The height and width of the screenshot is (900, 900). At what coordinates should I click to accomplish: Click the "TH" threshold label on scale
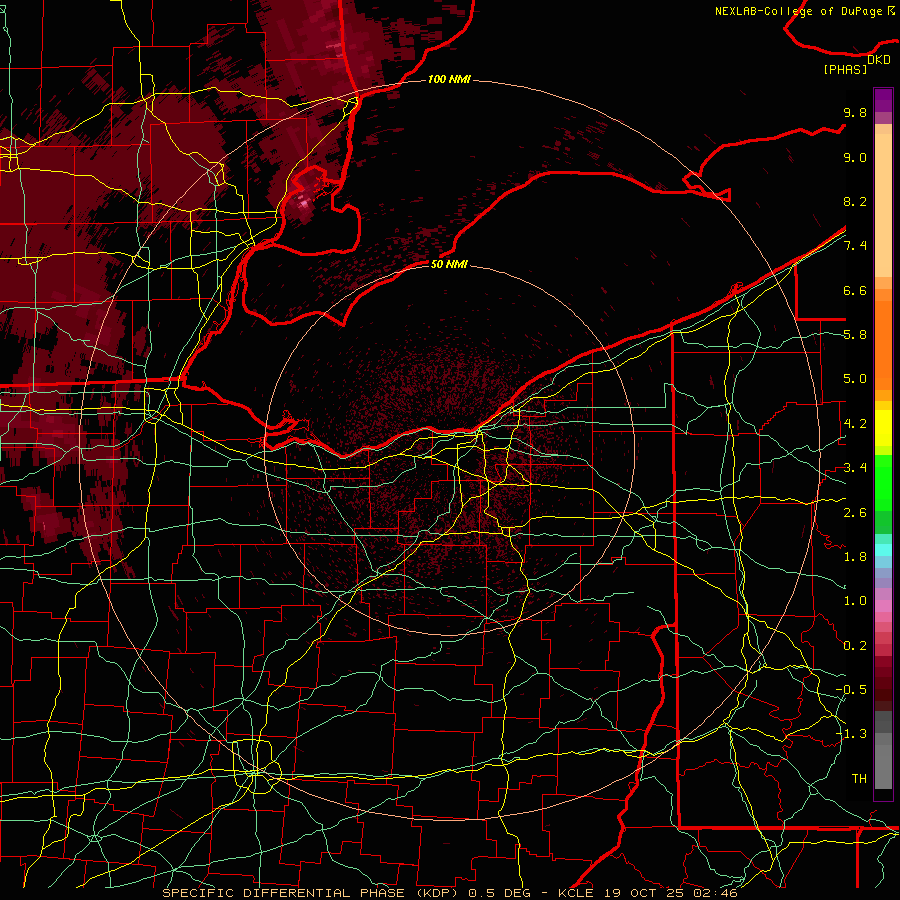click(859, 779)
